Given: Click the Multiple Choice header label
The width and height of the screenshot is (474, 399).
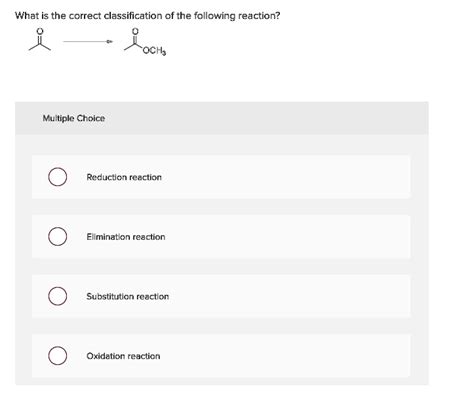Looking at the screenshot, I should click(x=74, y=118).
